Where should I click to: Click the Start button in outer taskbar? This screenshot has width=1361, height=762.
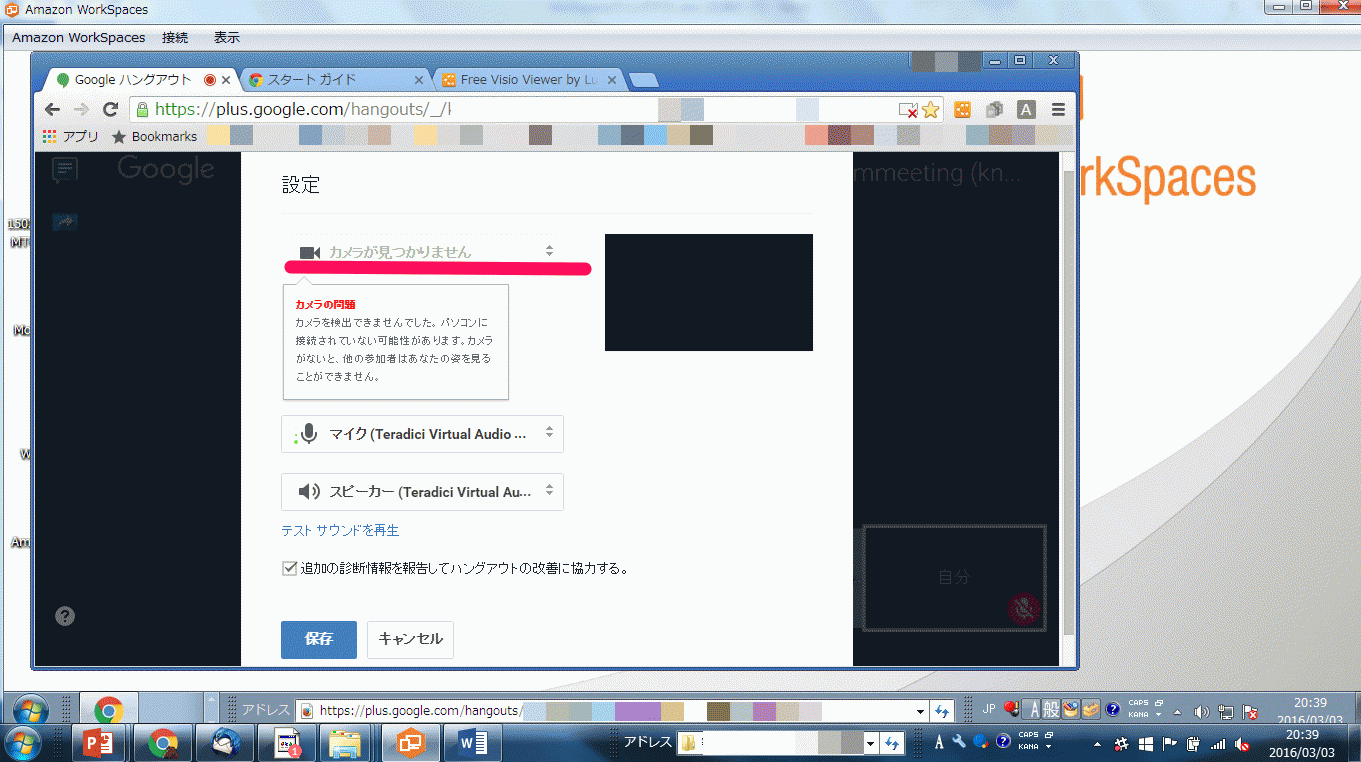pos(22,743)
